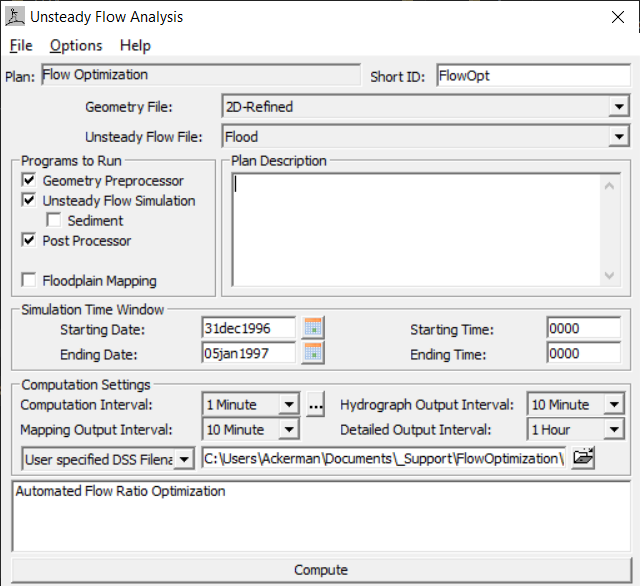Open the Hydrograph Output Interval dropdown
Image resolution: width=640 pixels, height=586 pixels.
[613, 405]
